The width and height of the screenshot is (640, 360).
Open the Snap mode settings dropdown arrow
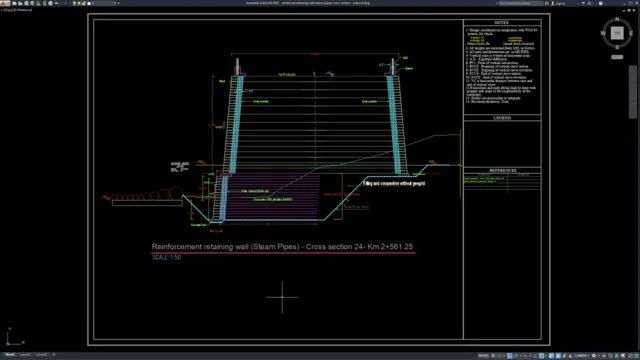504,356
